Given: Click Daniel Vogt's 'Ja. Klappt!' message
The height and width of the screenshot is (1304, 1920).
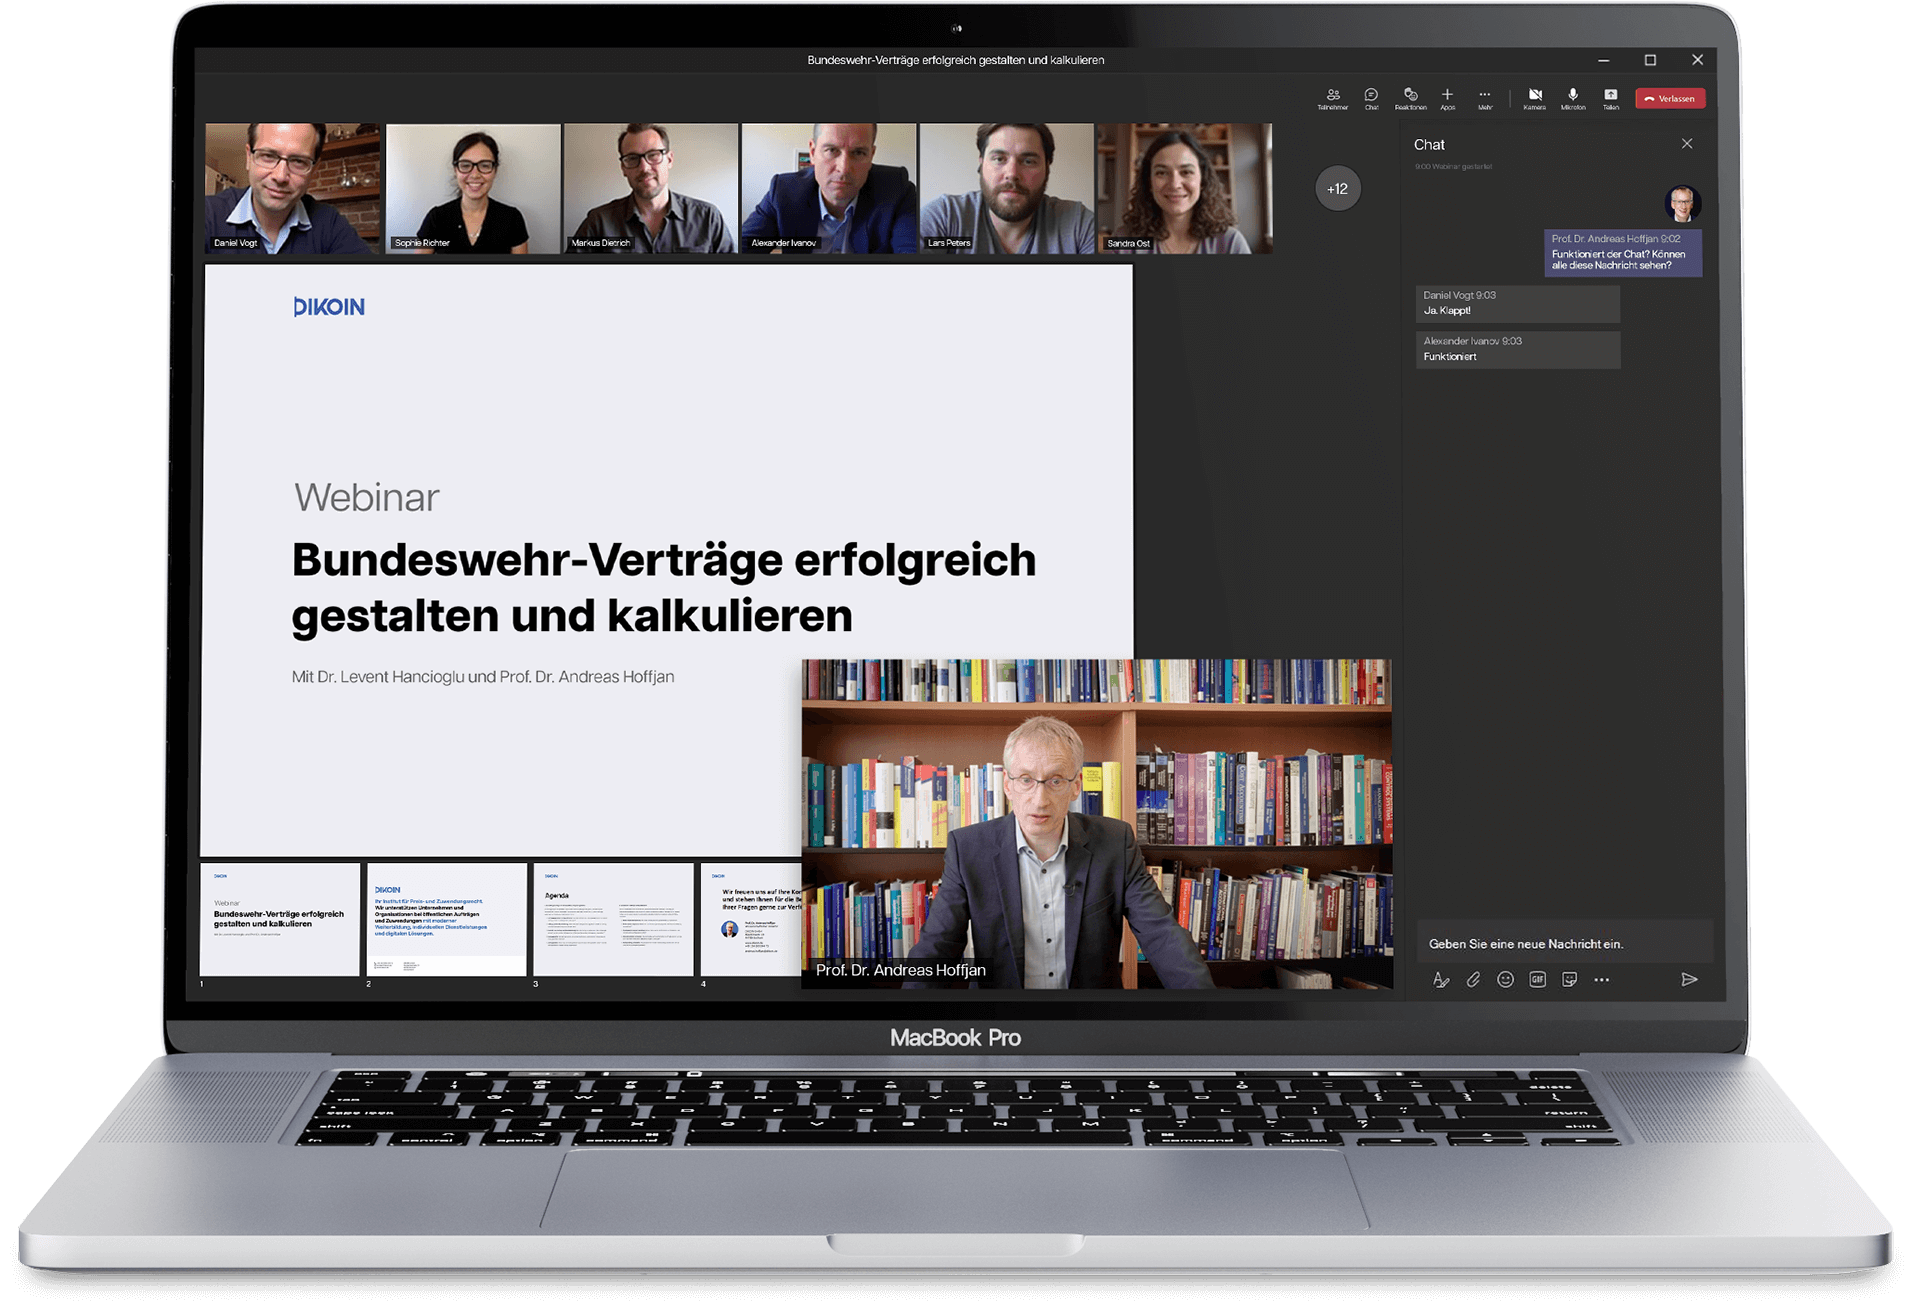Looking at the screenshot, I should [1517, 303].
